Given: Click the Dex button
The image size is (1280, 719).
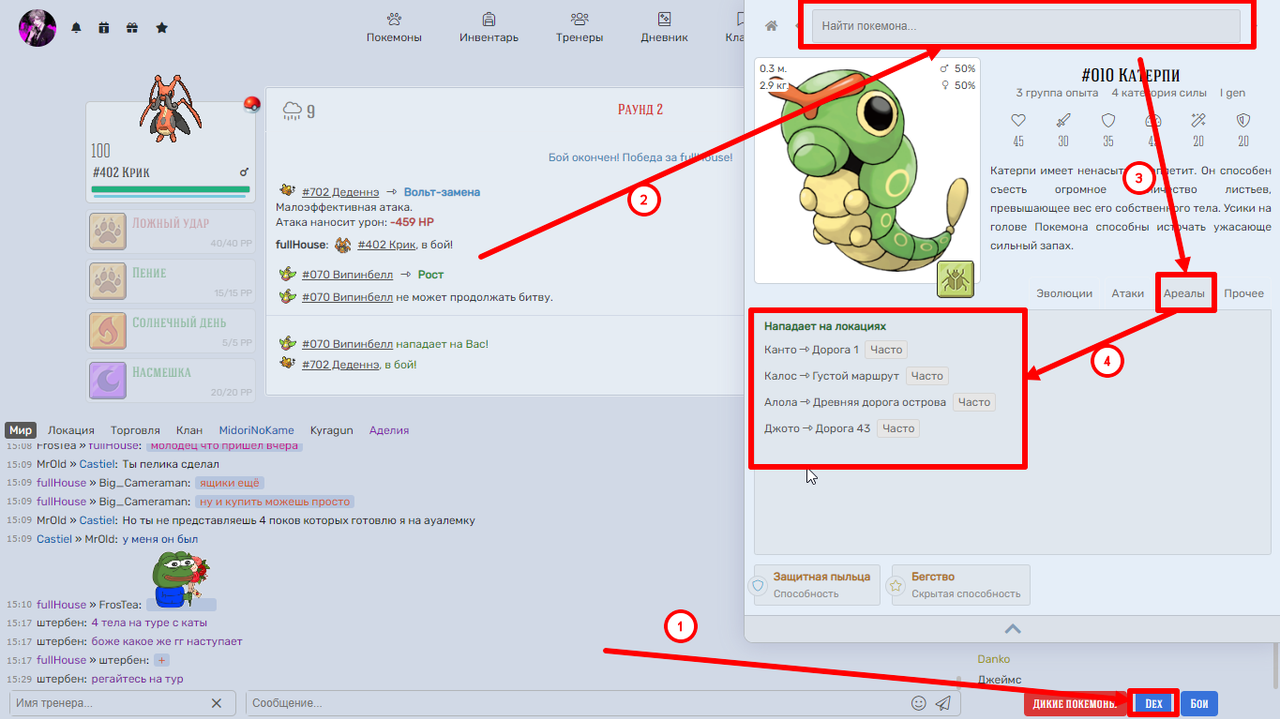Looking at the screenshot, I should 1153,704.
